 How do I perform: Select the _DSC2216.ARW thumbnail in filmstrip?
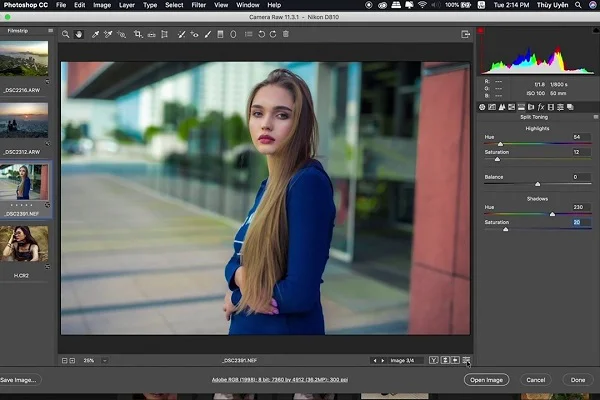click(24, 59)
